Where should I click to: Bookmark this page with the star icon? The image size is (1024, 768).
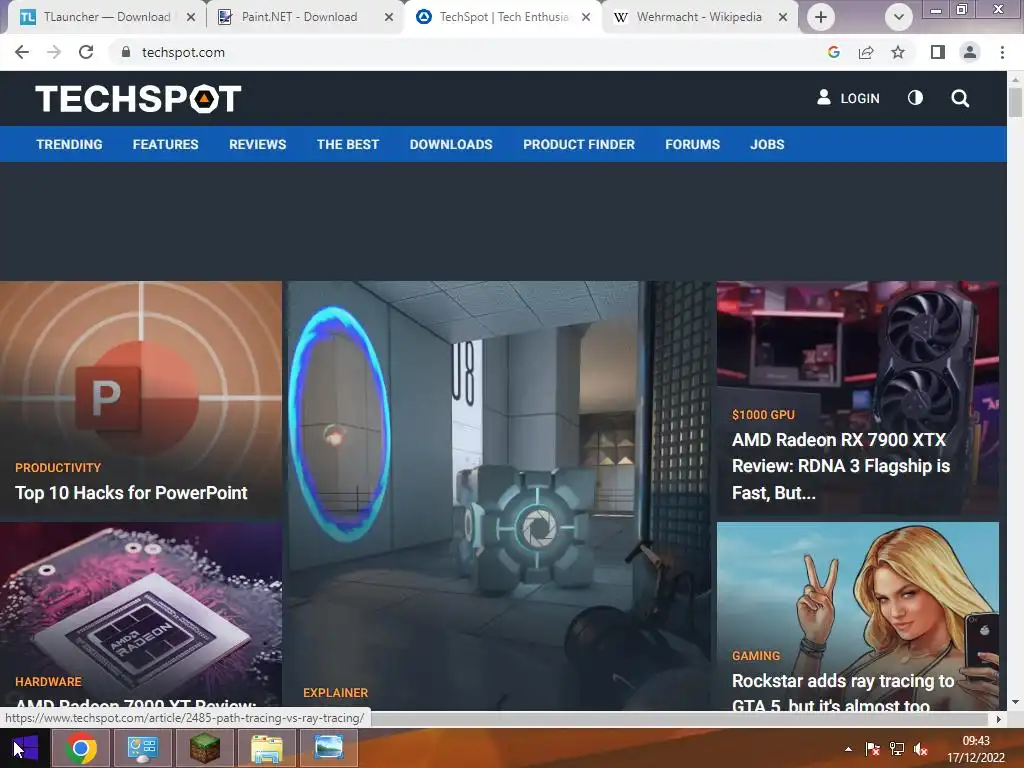coord(898,52)
